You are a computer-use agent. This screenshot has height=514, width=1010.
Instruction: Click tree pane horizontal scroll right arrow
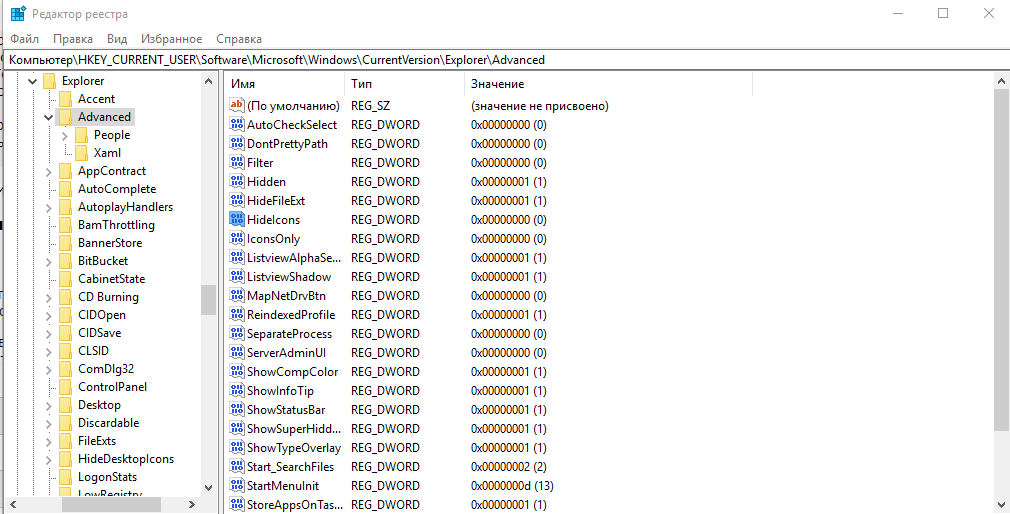(191, 504)
